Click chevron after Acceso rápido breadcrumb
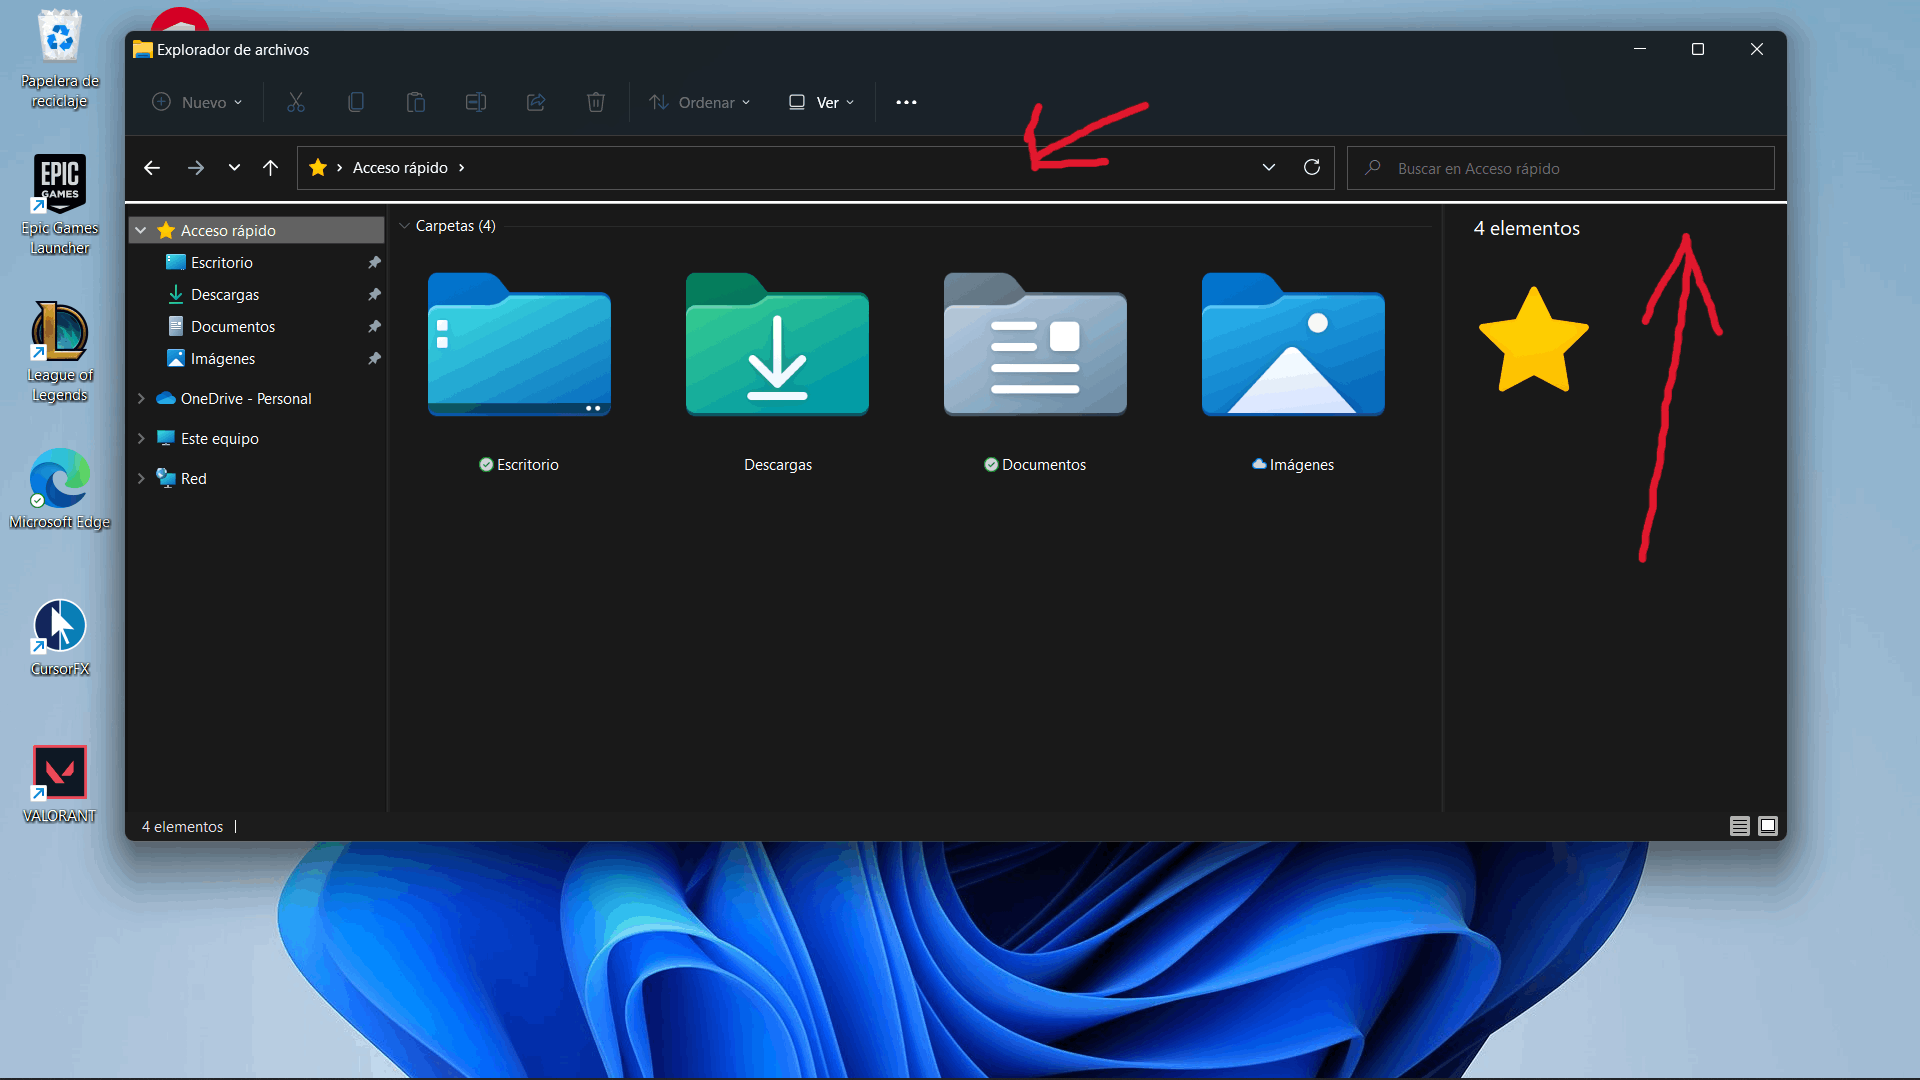1920x1080 pixels. pyautogui.click(x=461, y=168)
